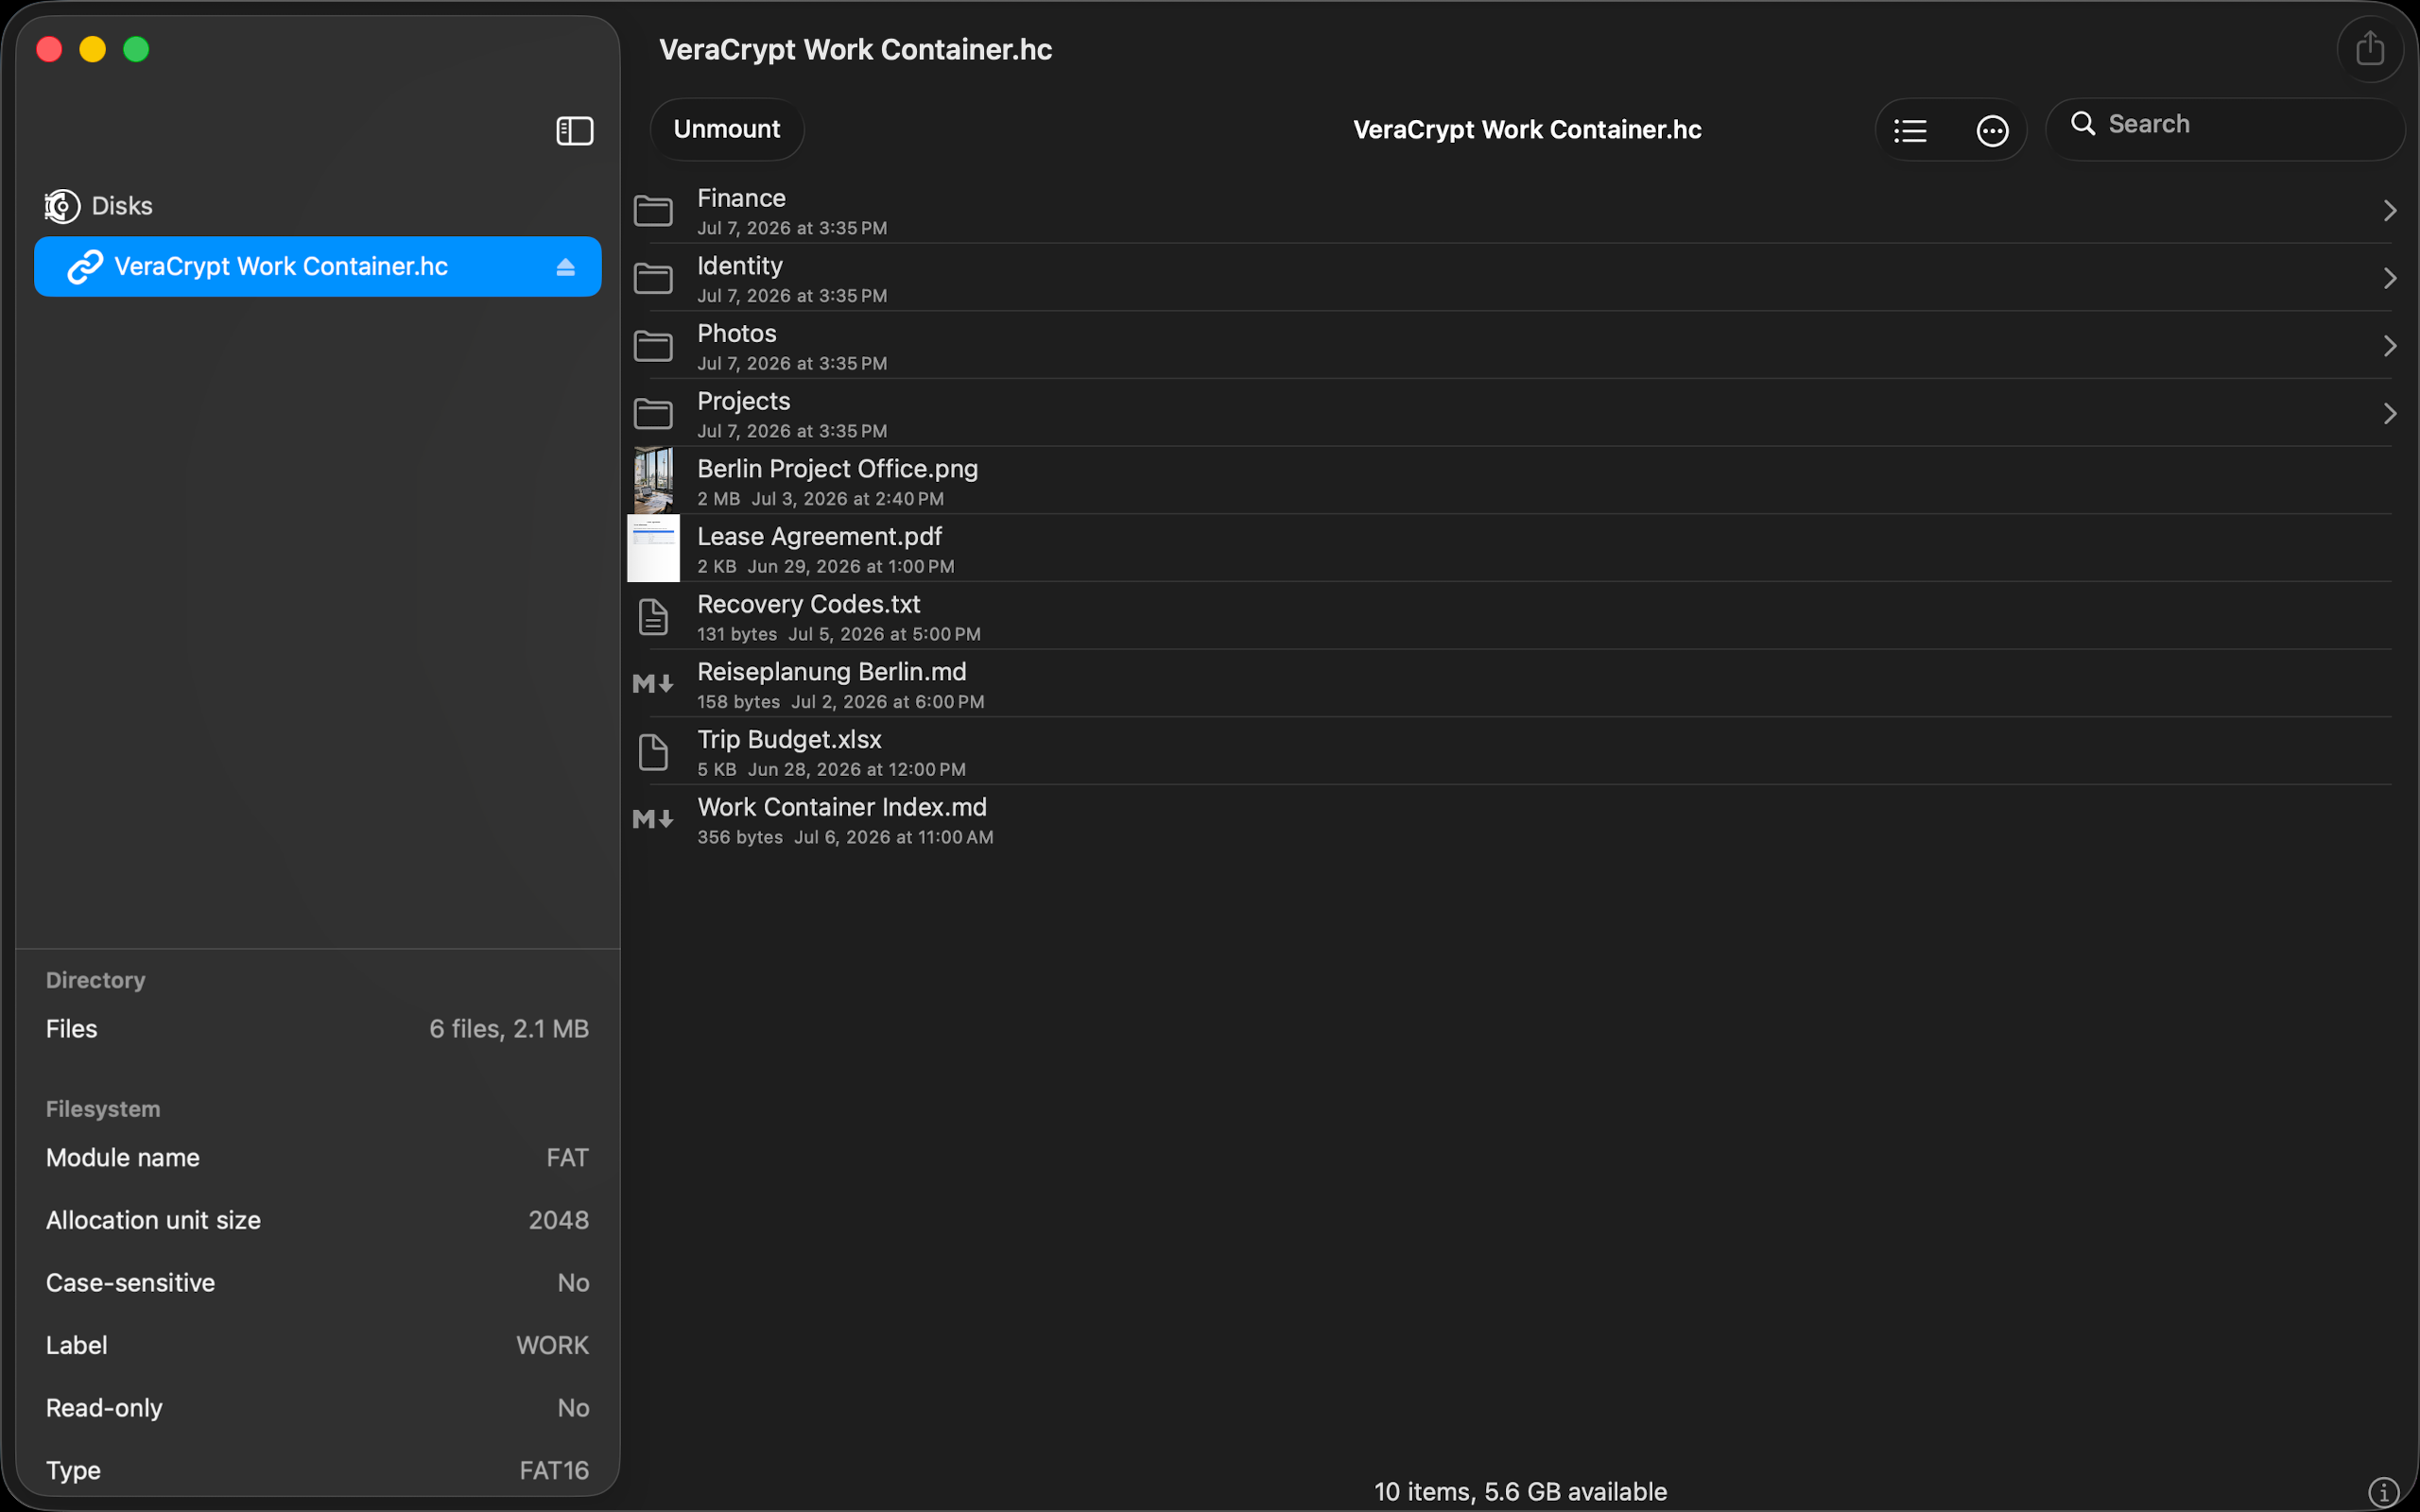Screen dimensions: 2420x1512
Task: Expand the Finance folder chevron
Action: 2390,211
